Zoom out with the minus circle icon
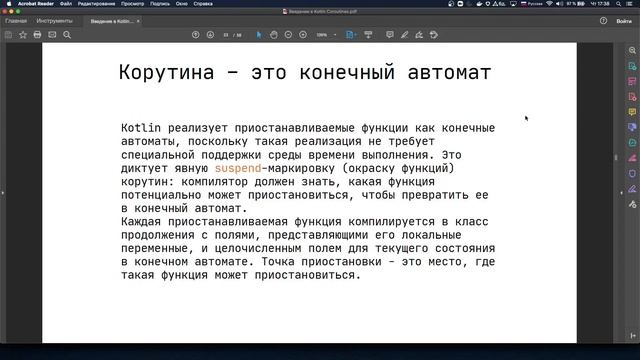Viewport: 640px width, 360px height. click(288, 35)
